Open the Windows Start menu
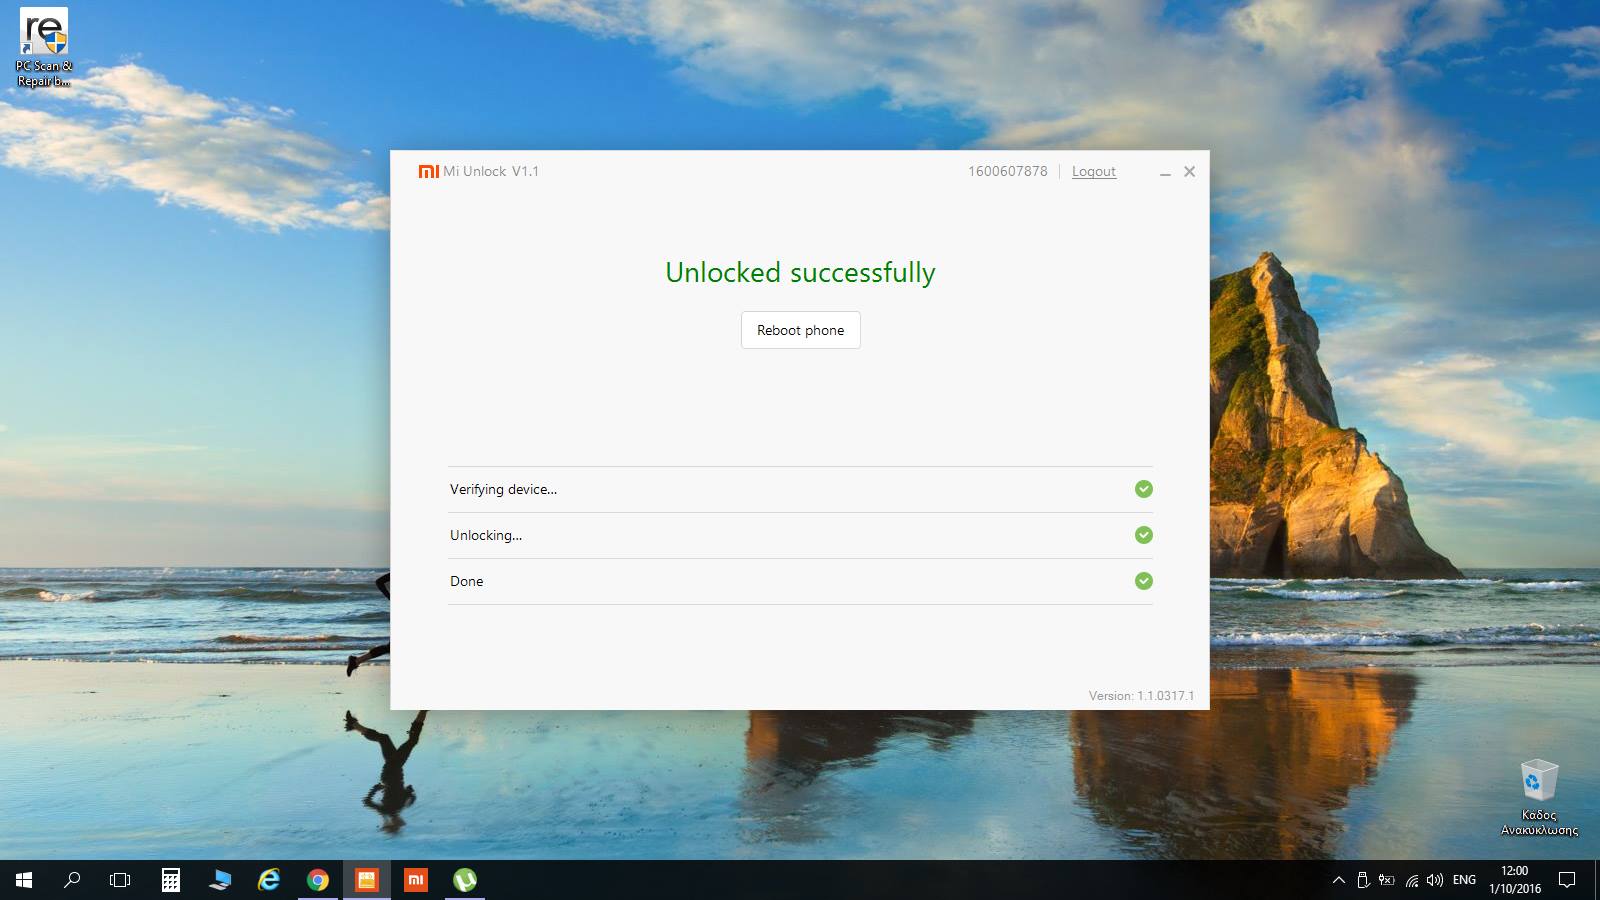 (24, 880)
